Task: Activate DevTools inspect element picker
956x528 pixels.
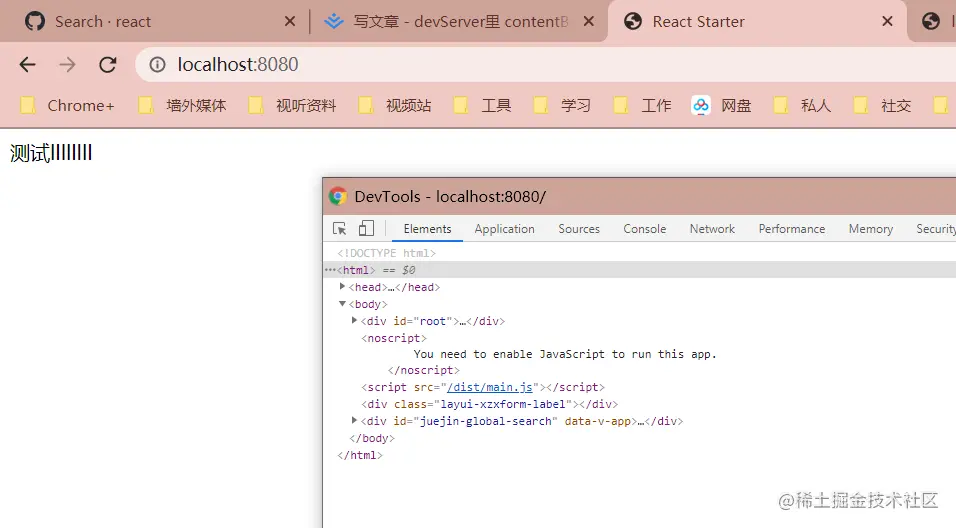Action: click(x=340, y=229)
